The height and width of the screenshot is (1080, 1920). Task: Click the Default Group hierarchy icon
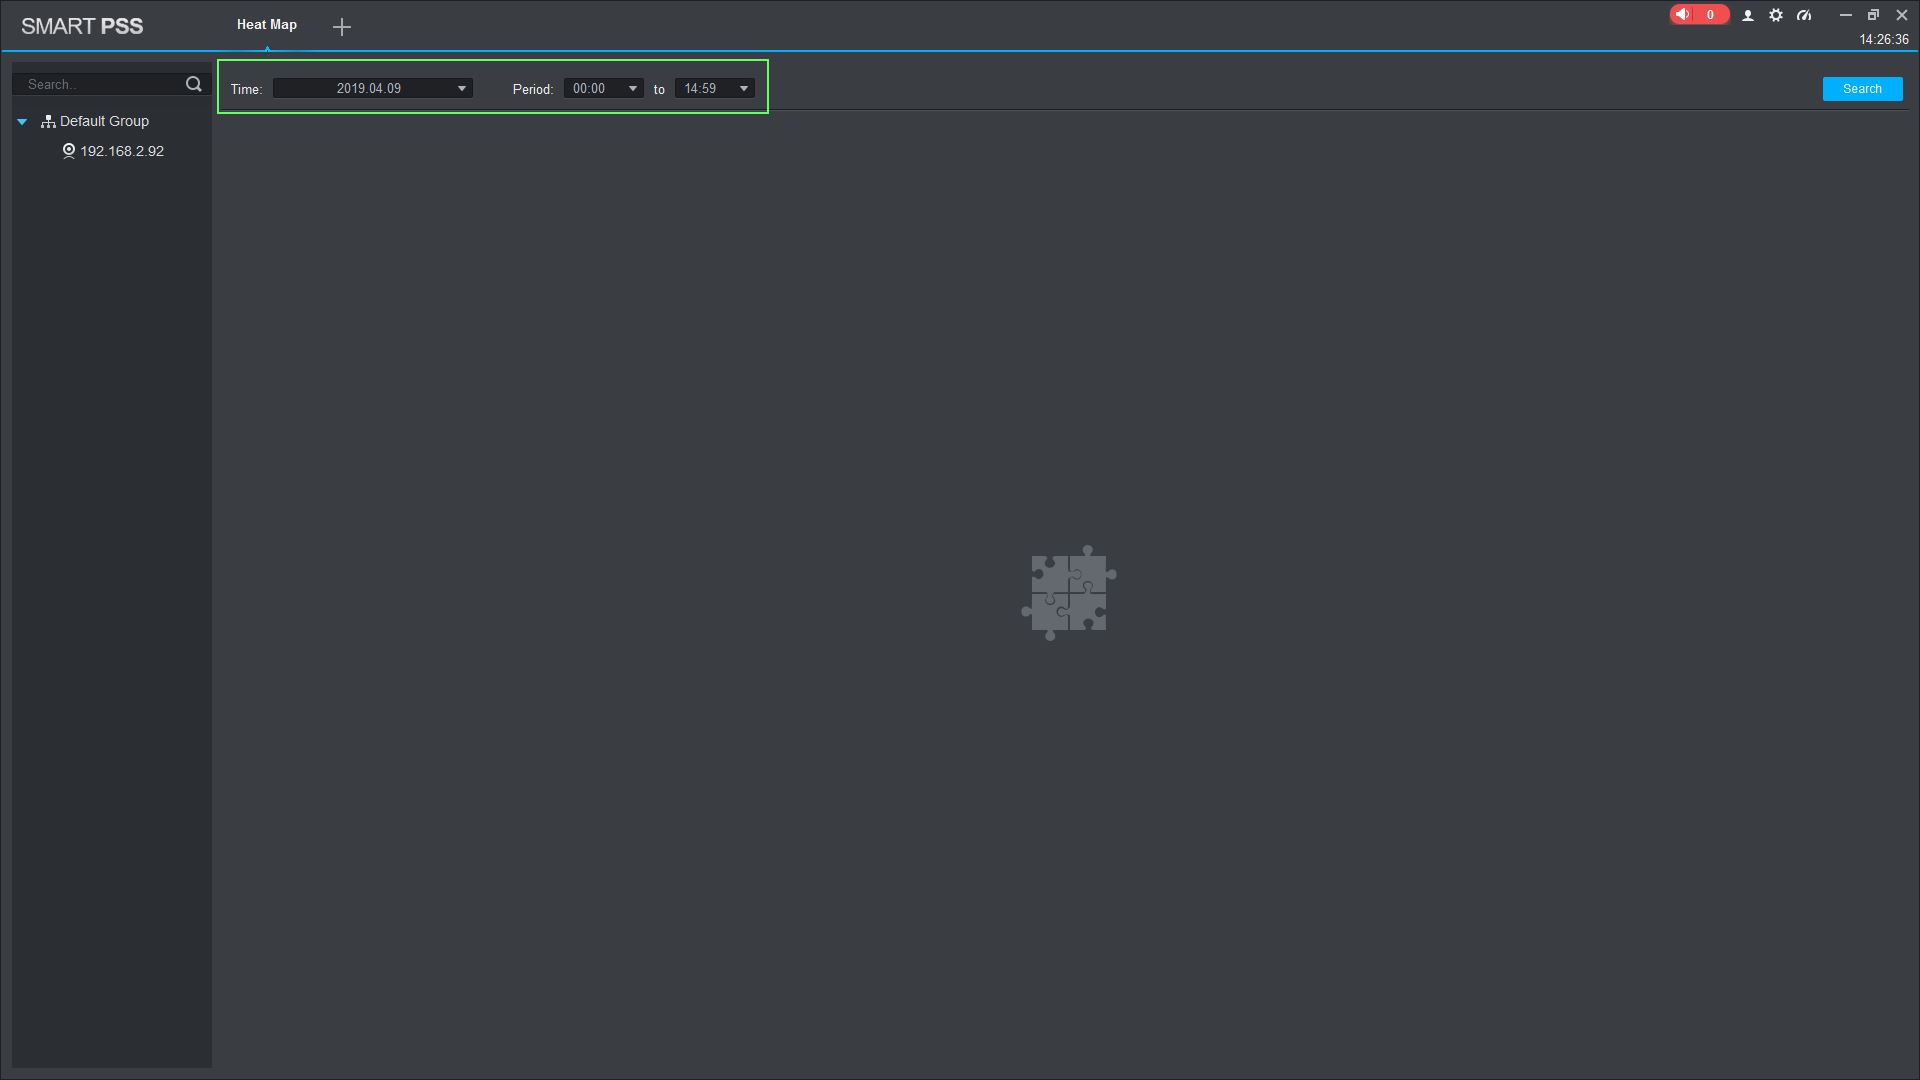(x=48, y=122)
